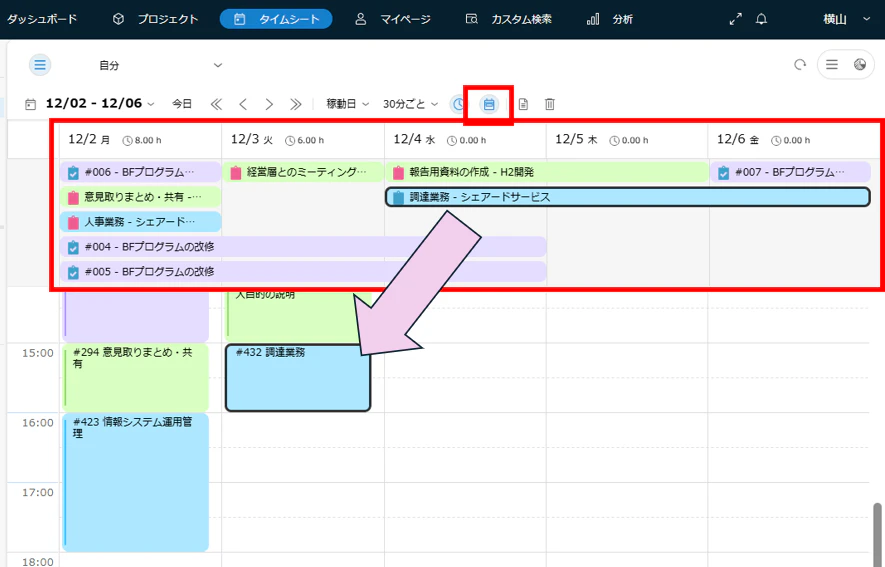The height and width of the screenshot is (567, 885).
Task: Open the 稼動日 dropdown
Action: 348,104
